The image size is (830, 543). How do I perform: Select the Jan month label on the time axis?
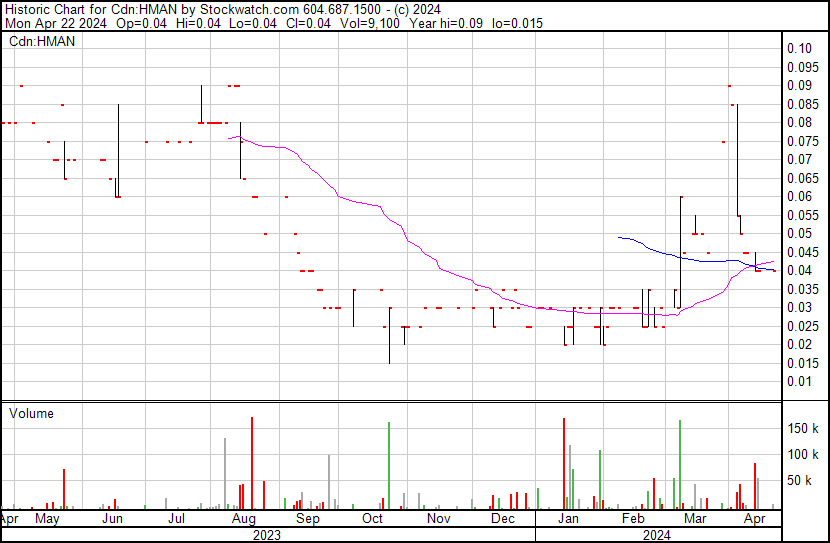(568, 520)
